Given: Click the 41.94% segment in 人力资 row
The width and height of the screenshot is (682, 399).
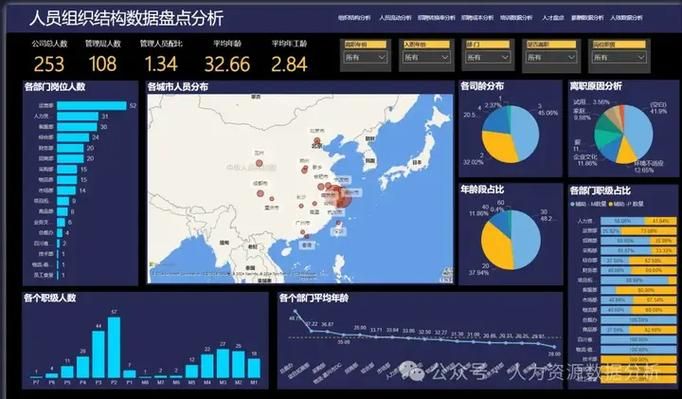Looking at the screenshot, I should (x=660, y=221).
